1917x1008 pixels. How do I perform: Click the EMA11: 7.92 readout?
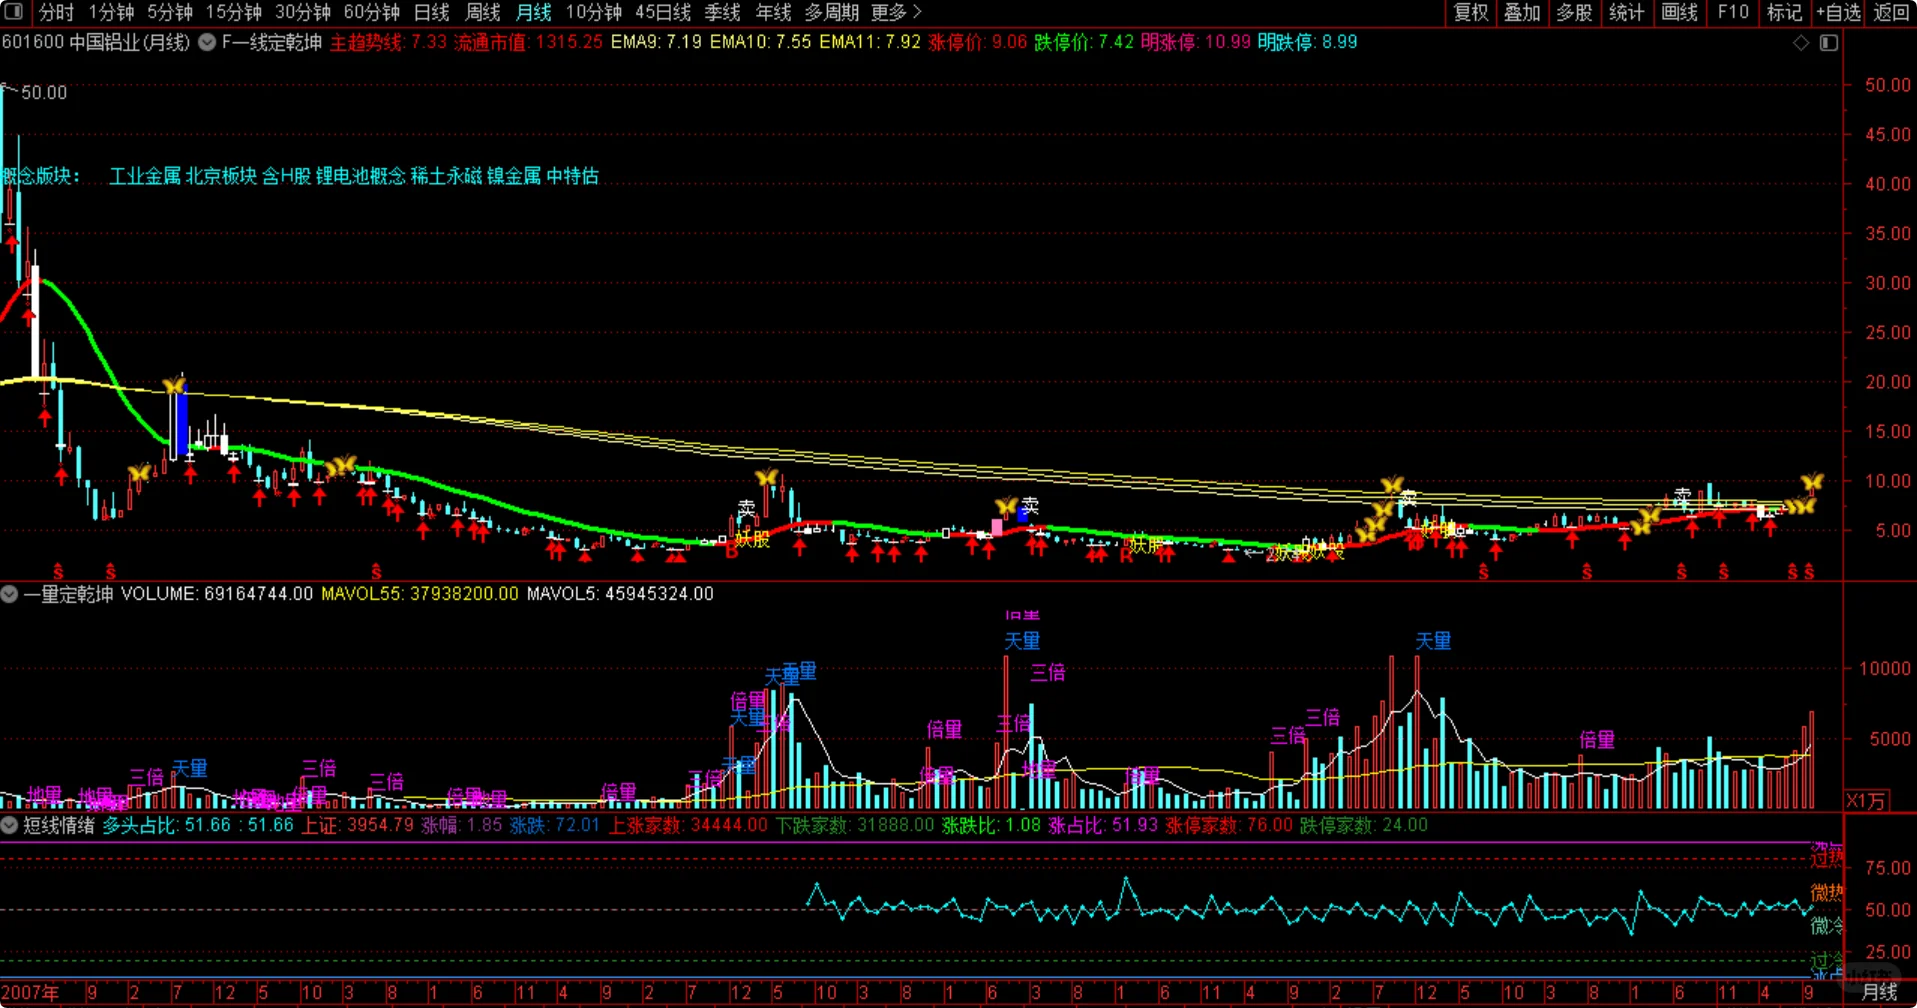(869, 43)
